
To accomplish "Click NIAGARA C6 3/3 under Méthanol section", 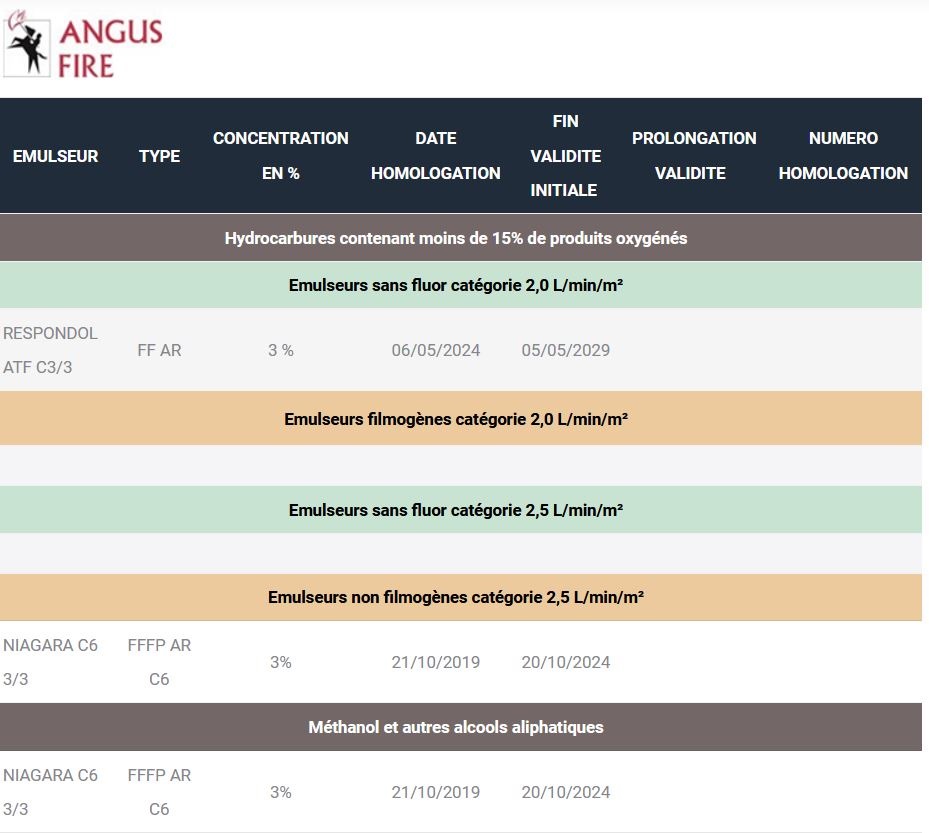I will pyautogui.click(x=51, y=792).
